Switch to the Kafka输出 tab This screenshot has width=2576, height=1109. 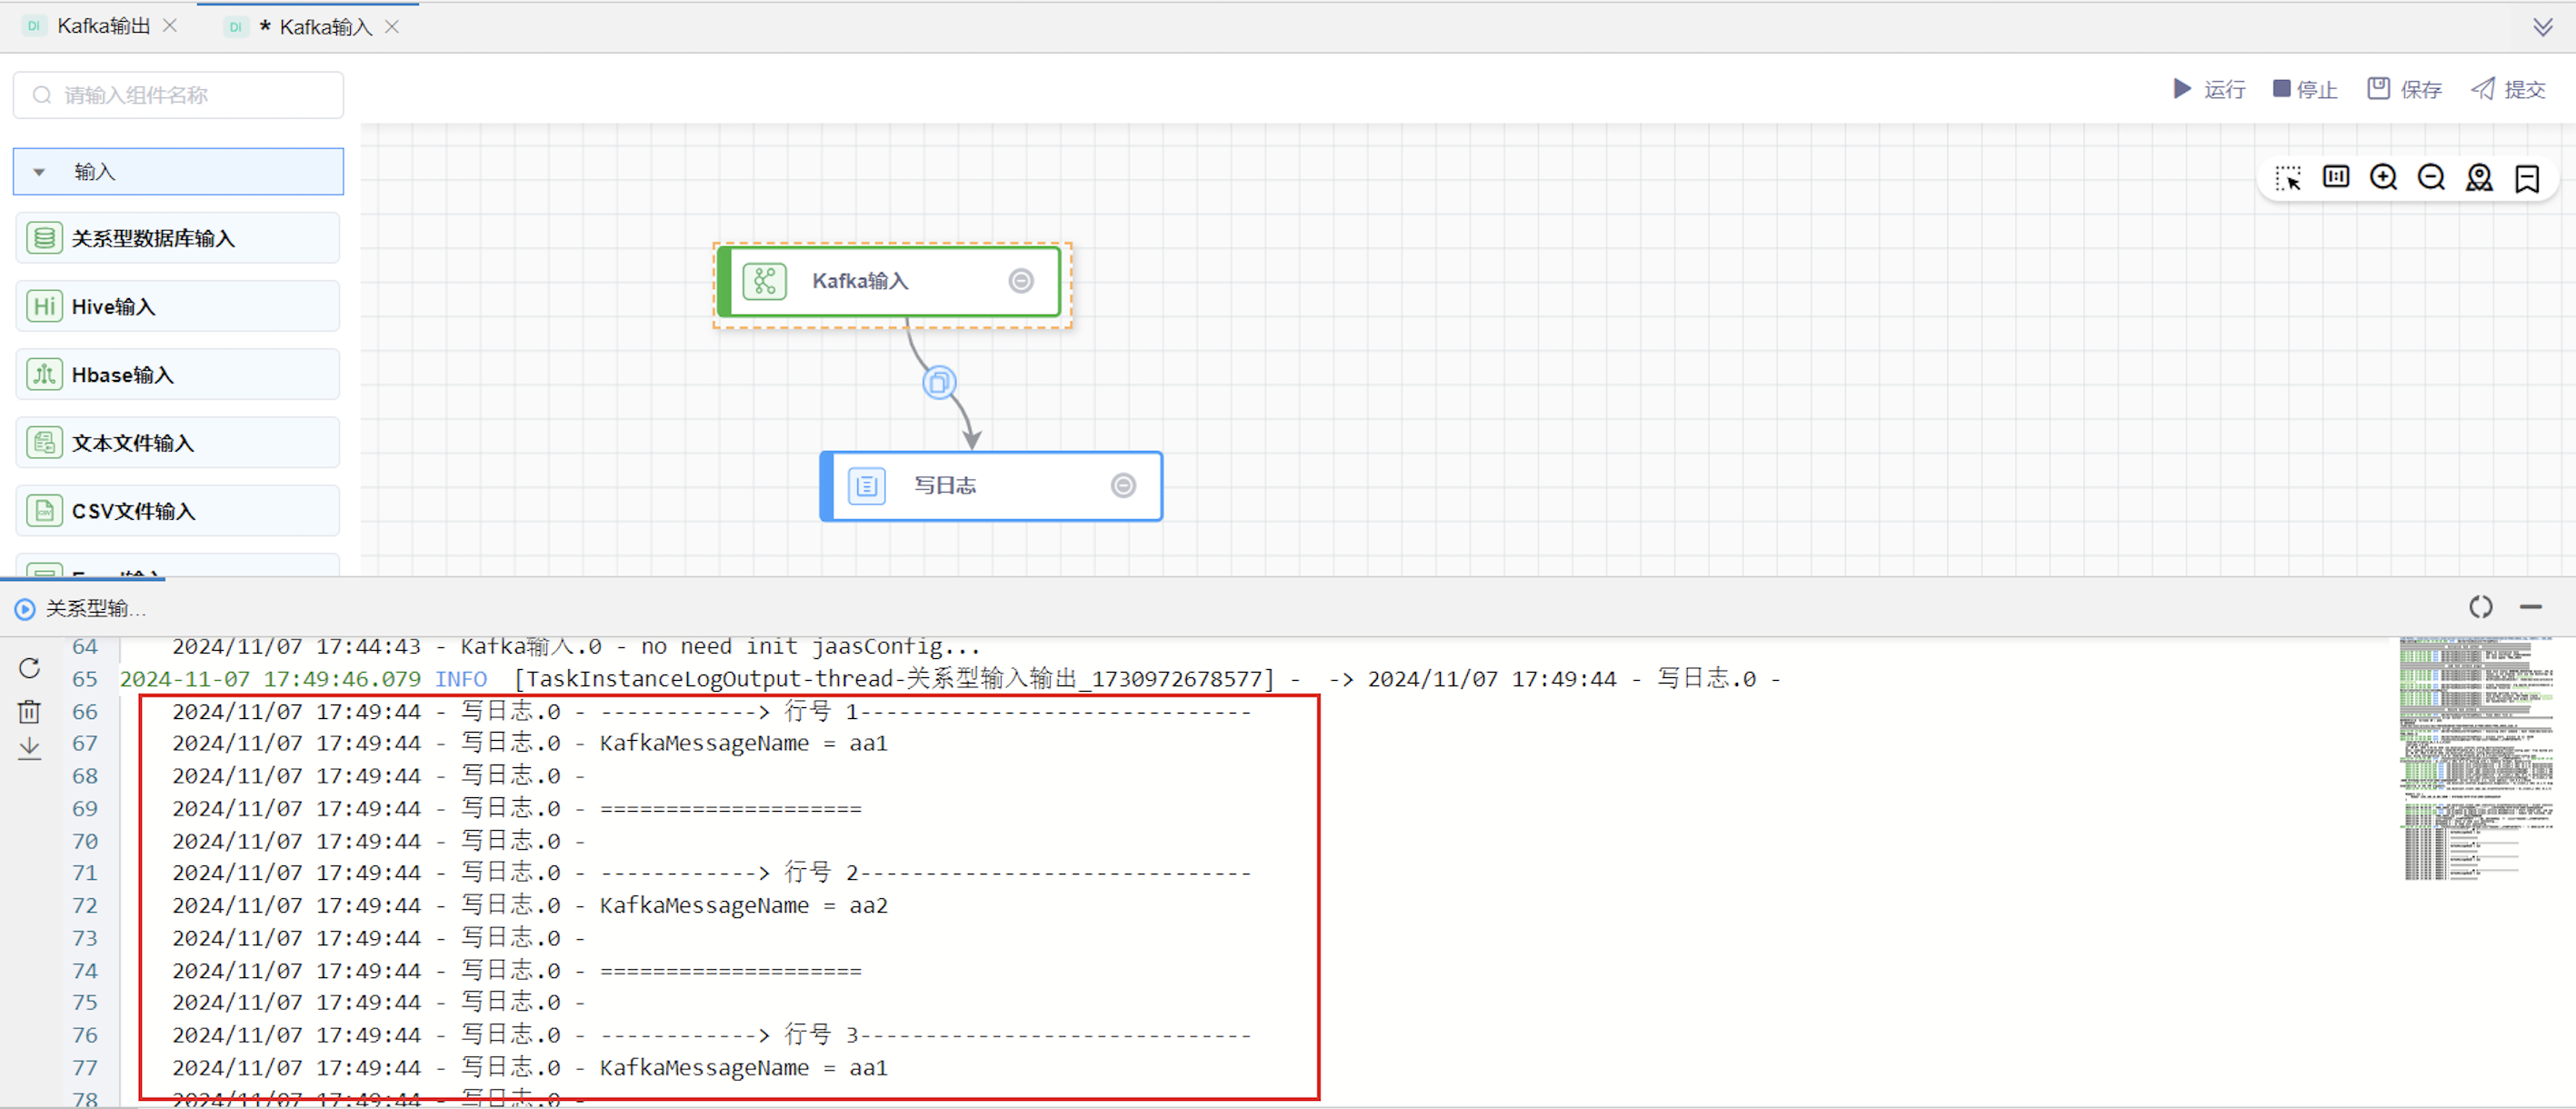pyautogui.click(x=102, y=26)
